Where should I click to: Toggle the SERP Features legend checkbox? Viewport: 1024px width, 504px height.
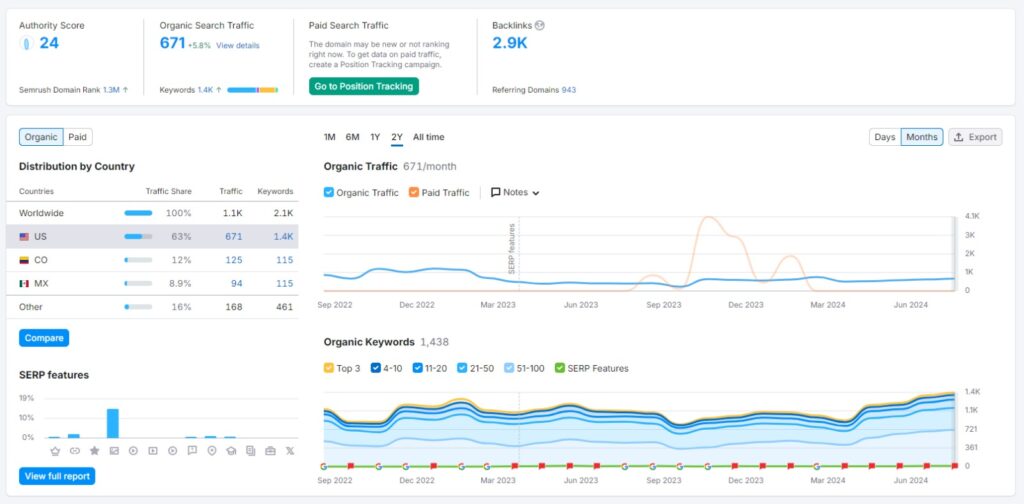click(559, 368)
